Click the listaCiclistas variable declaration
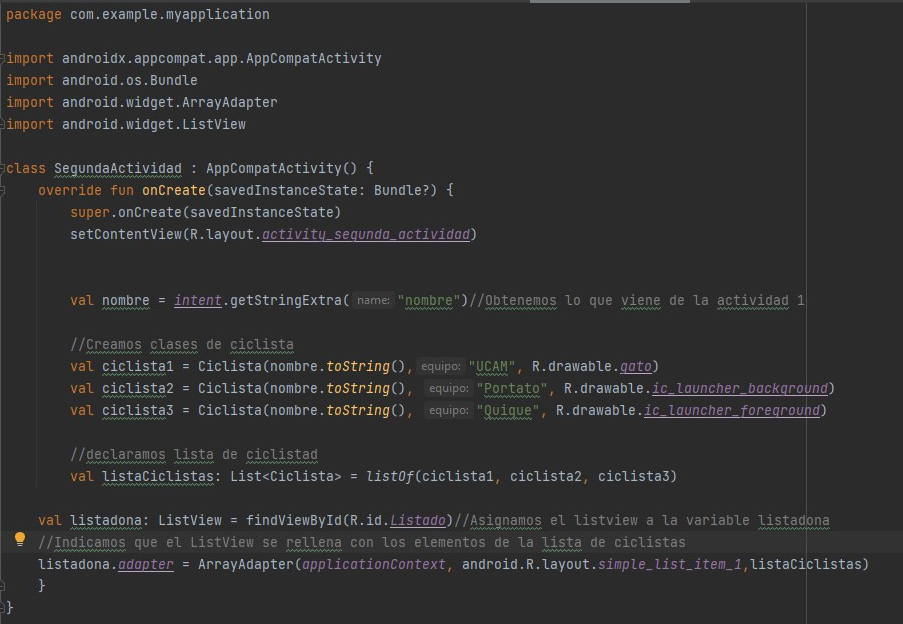Image resolution: width=903 pixels, height=624 pixels. (x=157, y=476)
